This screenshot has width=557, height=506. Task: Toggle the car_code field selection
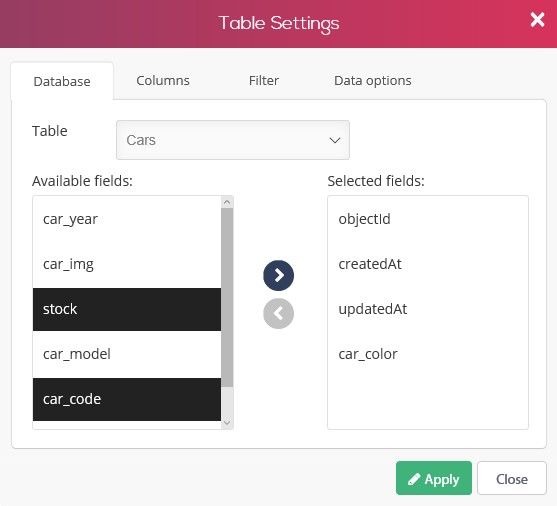coord(127,399)
